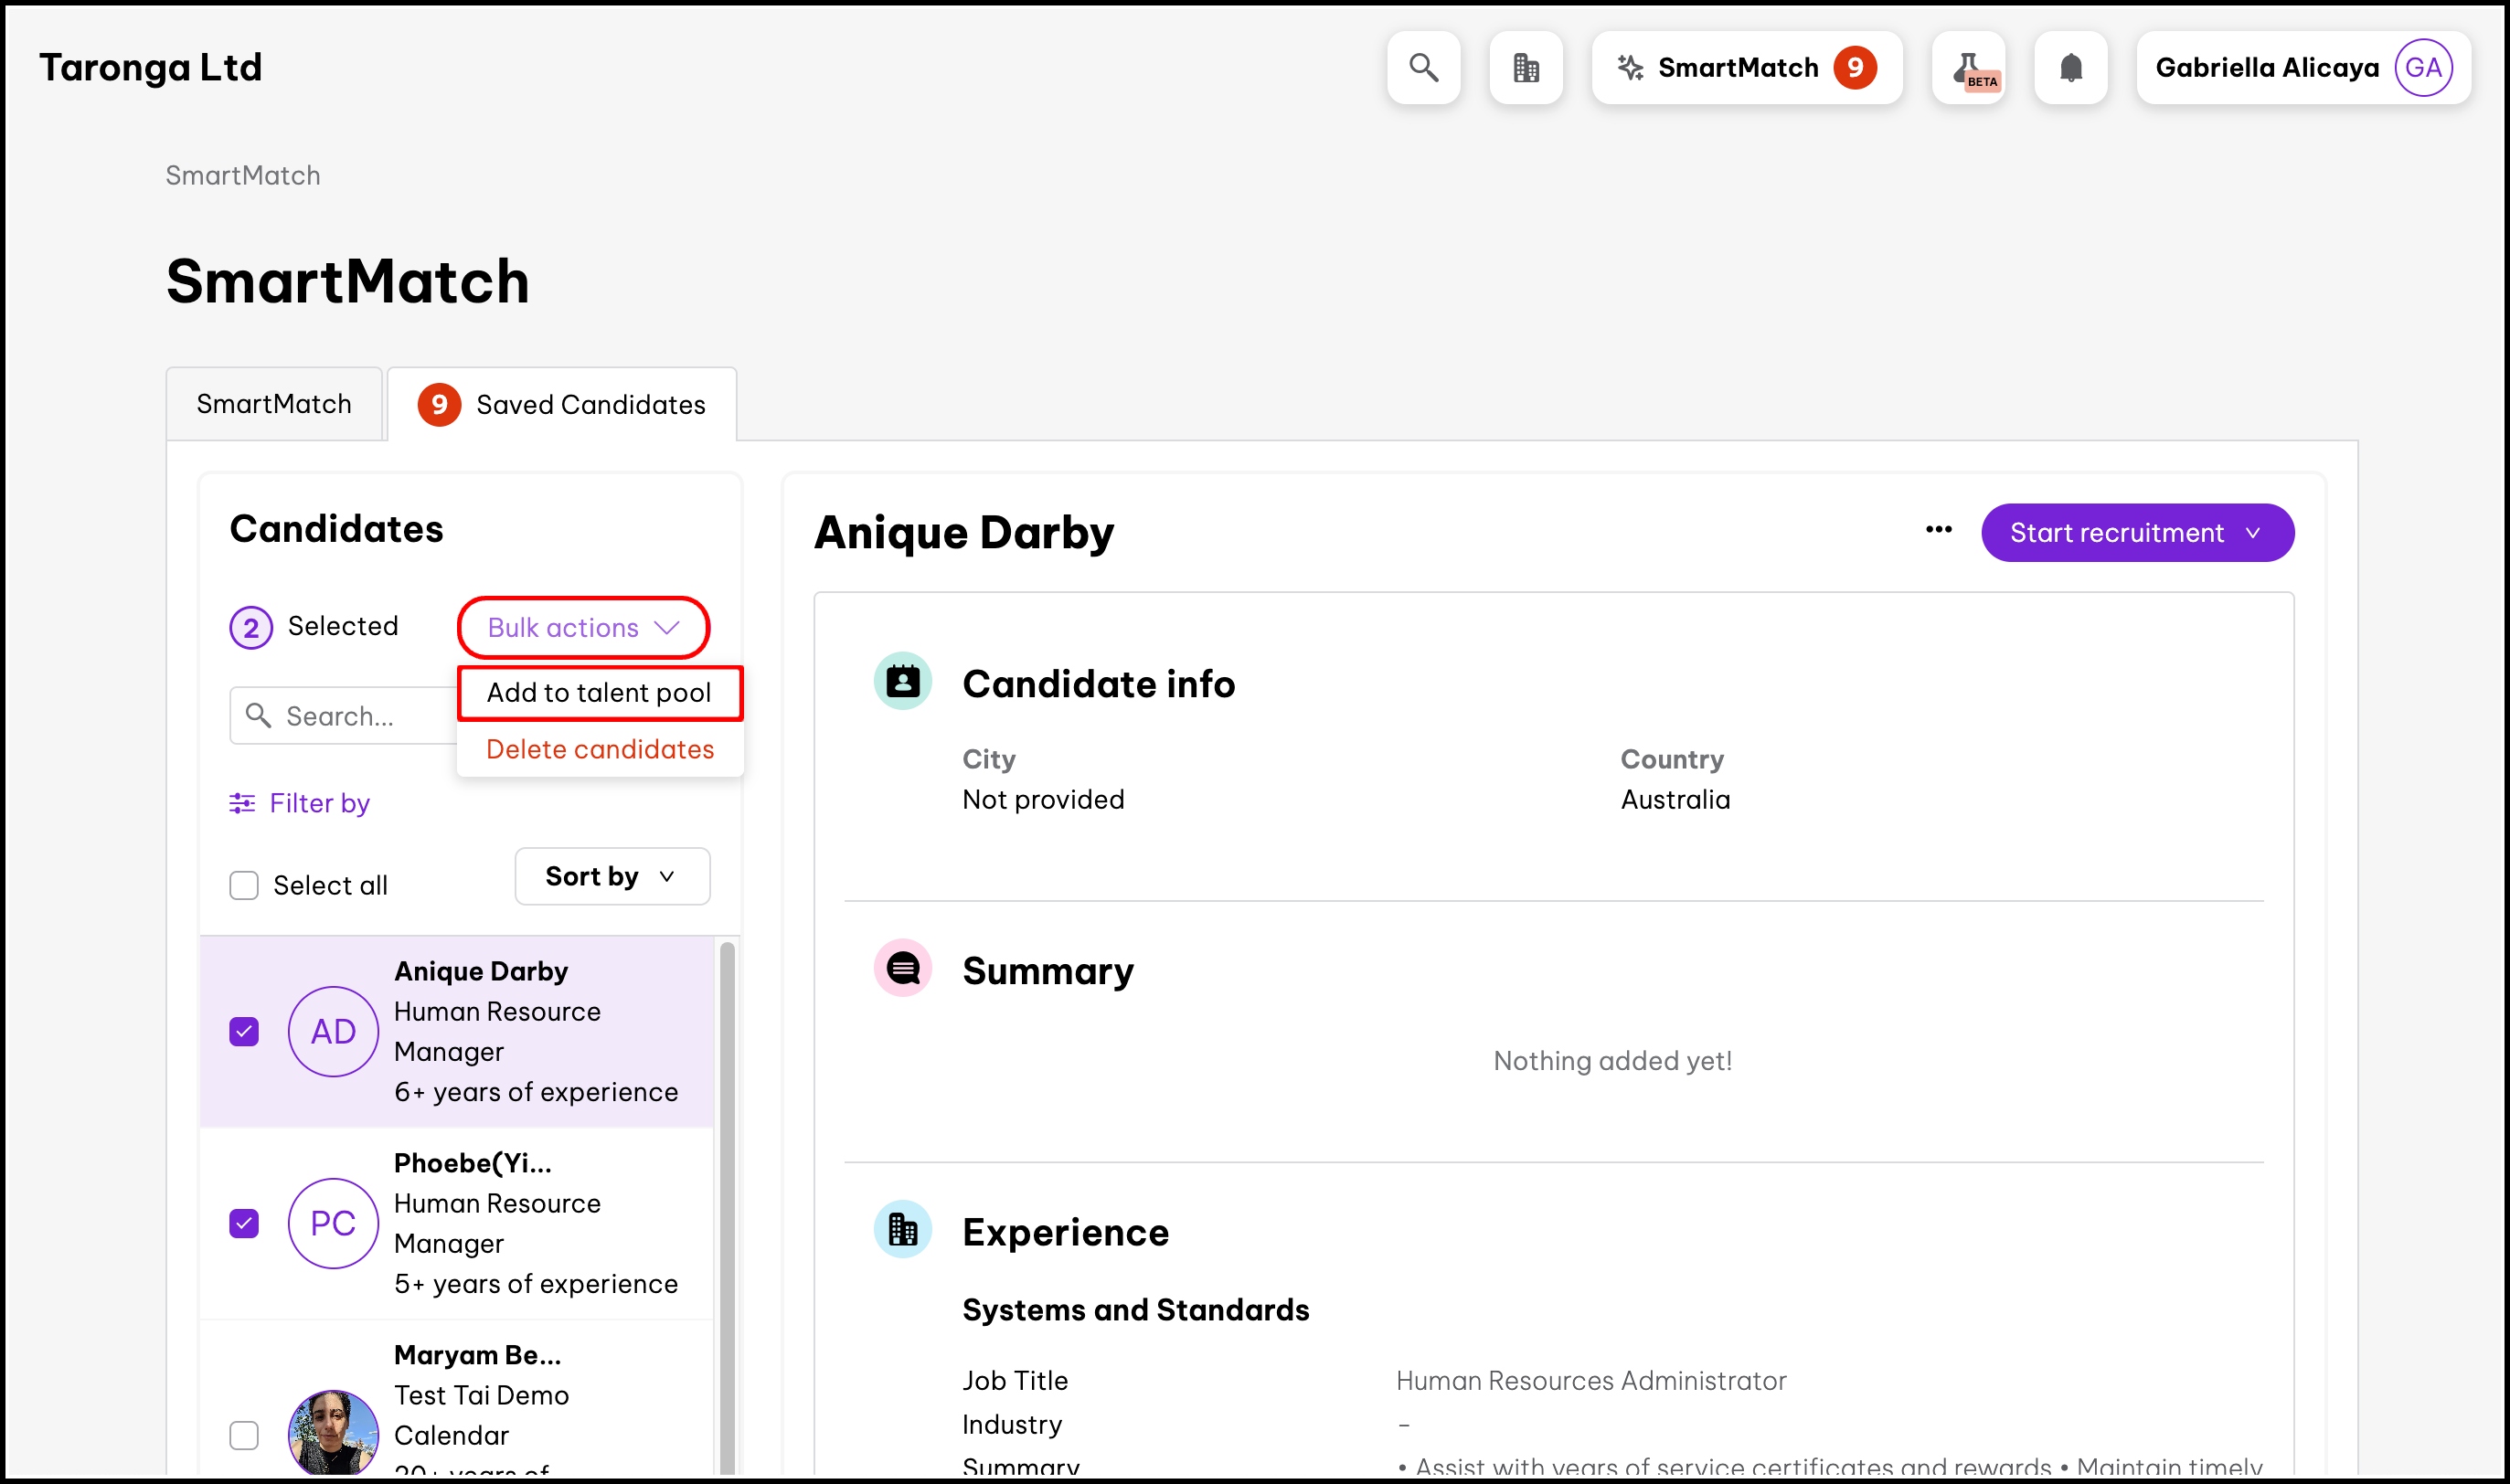This screenshot has width=2510, height=1484.
Task: Open the notifications bell
Action: click(x=2071, y=68)
